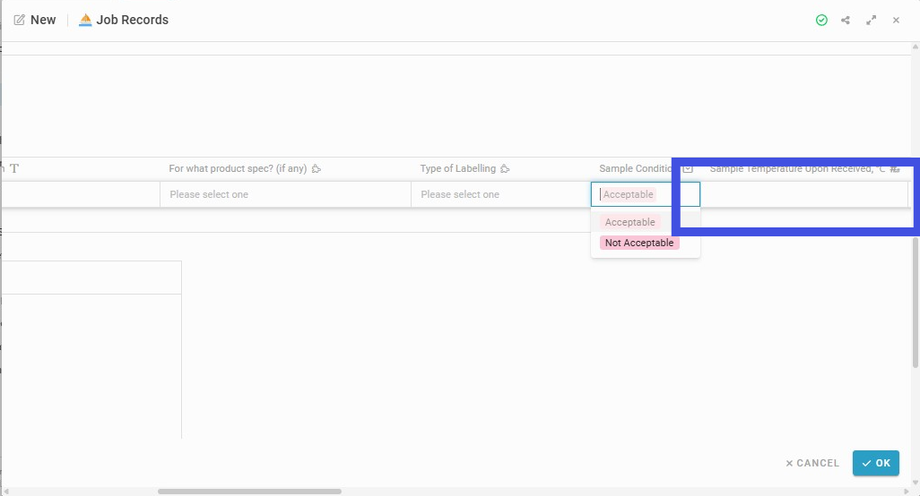
Task: Click the Type of Labelling column header
Action: (x=458, y=169)
